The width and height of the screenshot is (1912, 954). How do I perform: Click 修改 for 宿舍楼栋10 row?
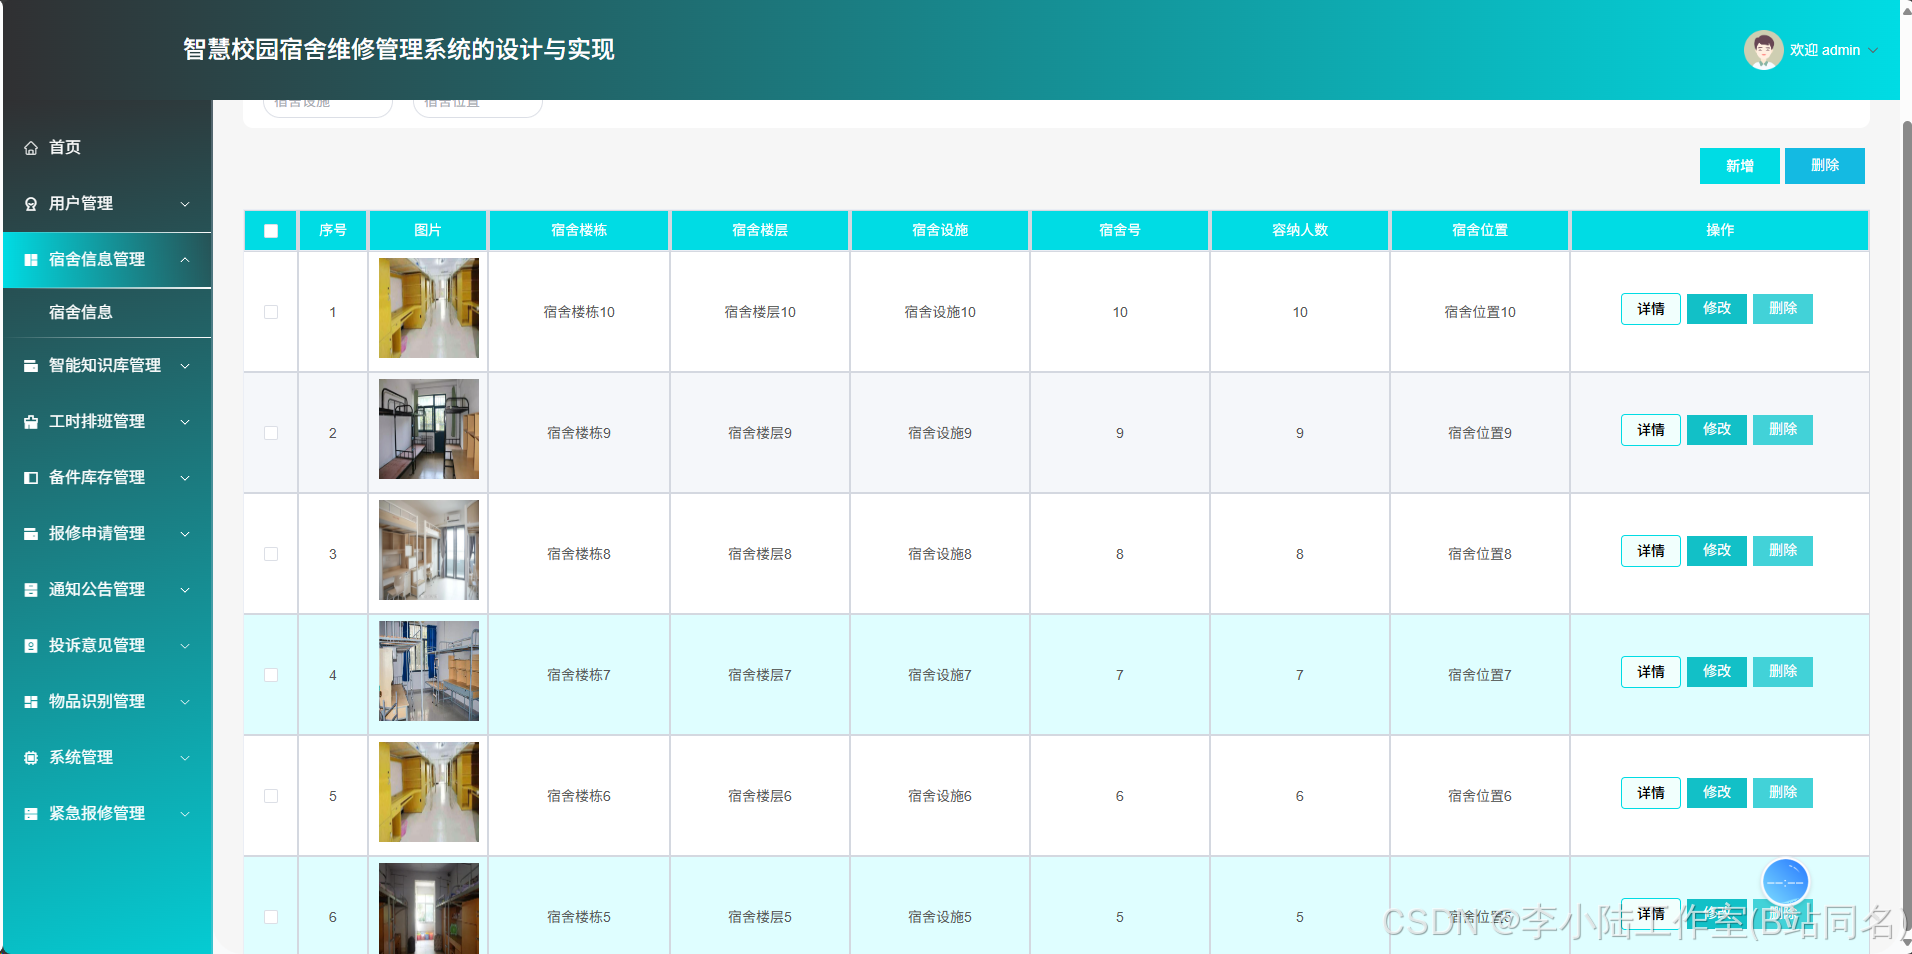1717,309
